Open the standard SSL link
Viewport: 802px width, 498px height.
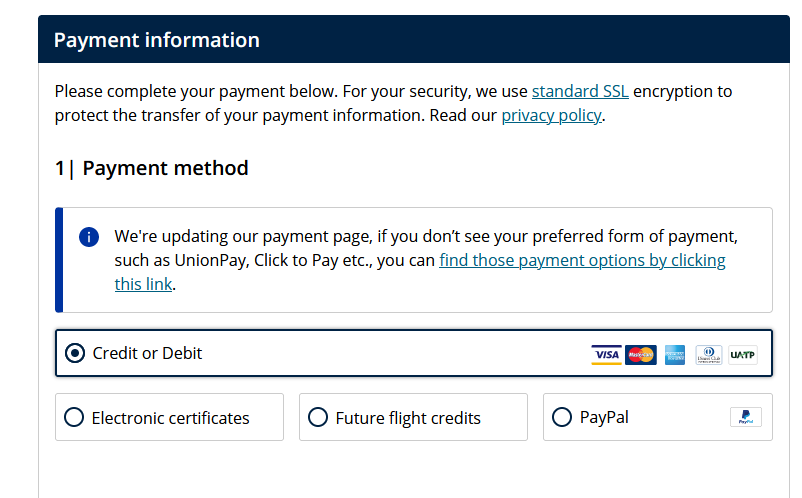pyautogui.click(x=580, y=91)
